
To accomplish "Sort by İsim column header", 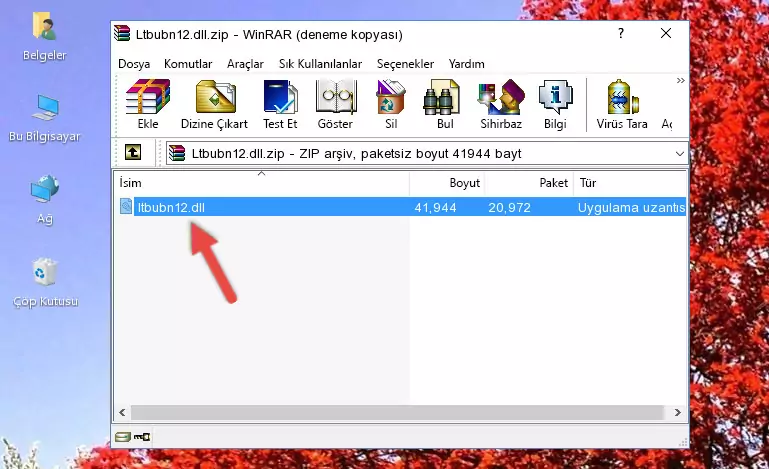I will (262, 182).
